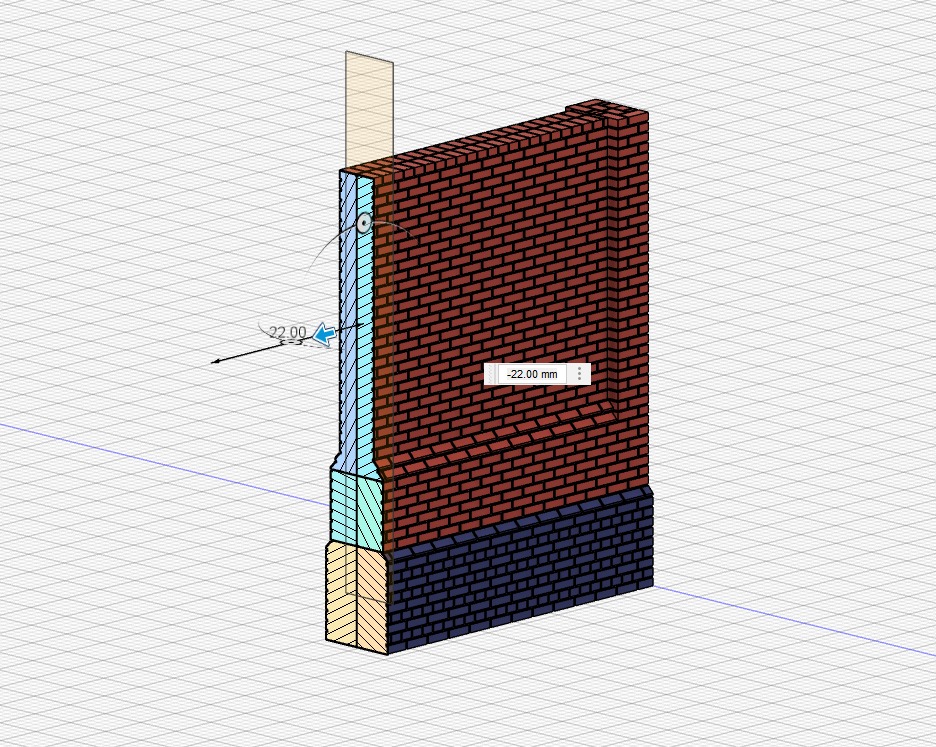The height and width of the screenshot is (747, 936).
Task: Select the translucent section plane above the wall
Action: point(370,109)
